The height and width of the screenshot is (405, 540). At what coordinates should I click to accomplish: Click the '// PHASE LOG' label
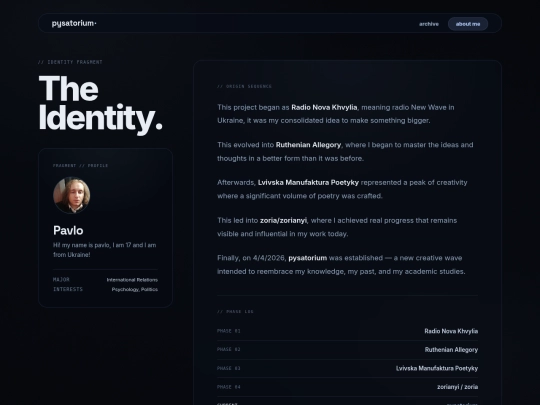(x=235, y=311)
